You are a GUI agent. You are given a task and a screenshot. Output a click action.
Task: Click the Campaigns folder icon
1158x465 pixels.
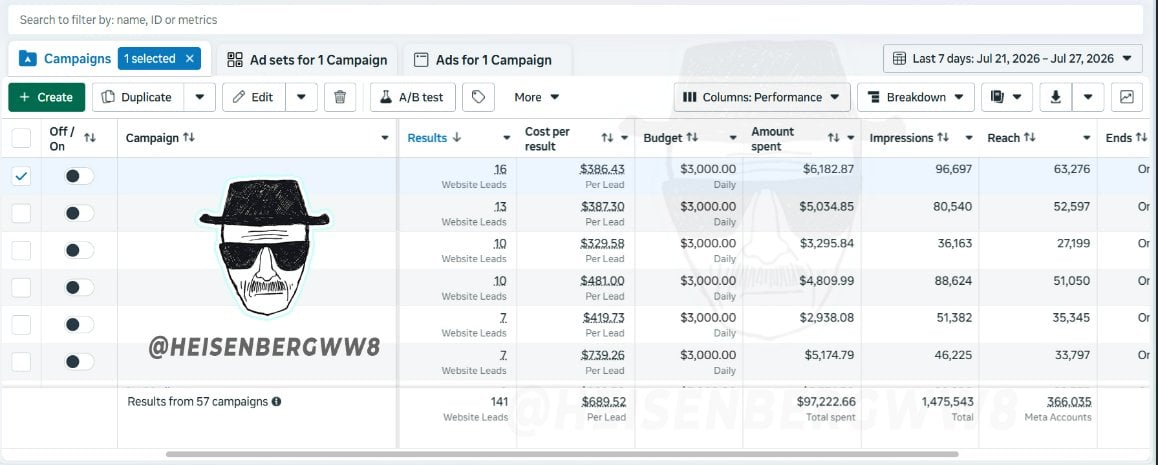pos(27,59)
